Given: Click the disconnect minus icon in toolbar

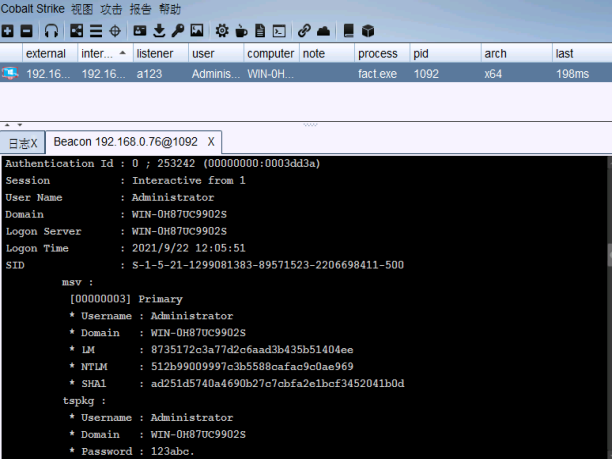Looking at the screenshot, I should tap(26, 31).
